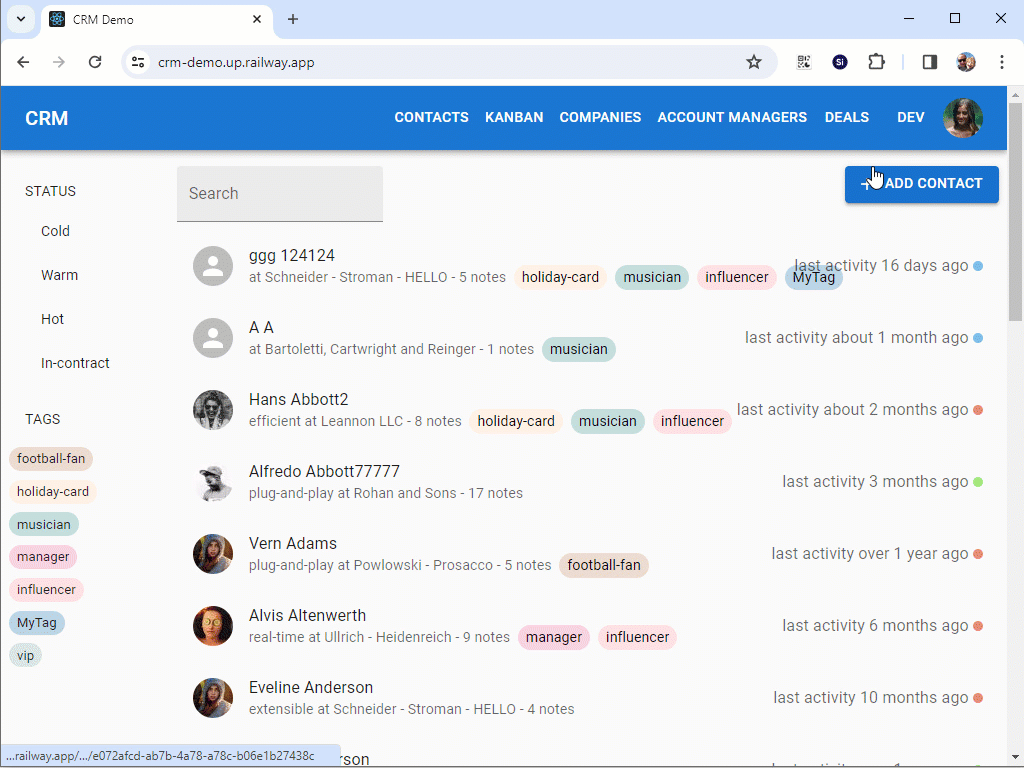Open the Chrome customization menu via three dots
Screen dimensions: 1024x768
pyautogui.click(x=1002, y=61)
